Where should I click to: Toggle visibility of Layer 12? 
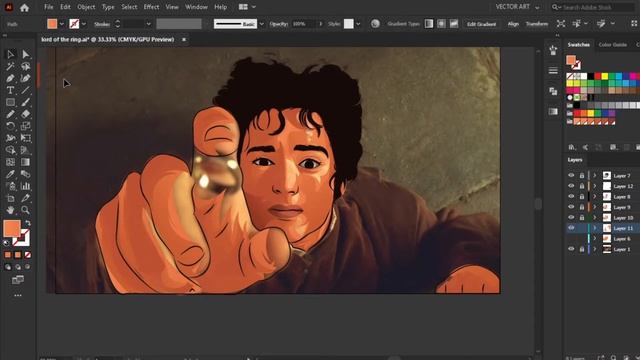click(571, 186)
